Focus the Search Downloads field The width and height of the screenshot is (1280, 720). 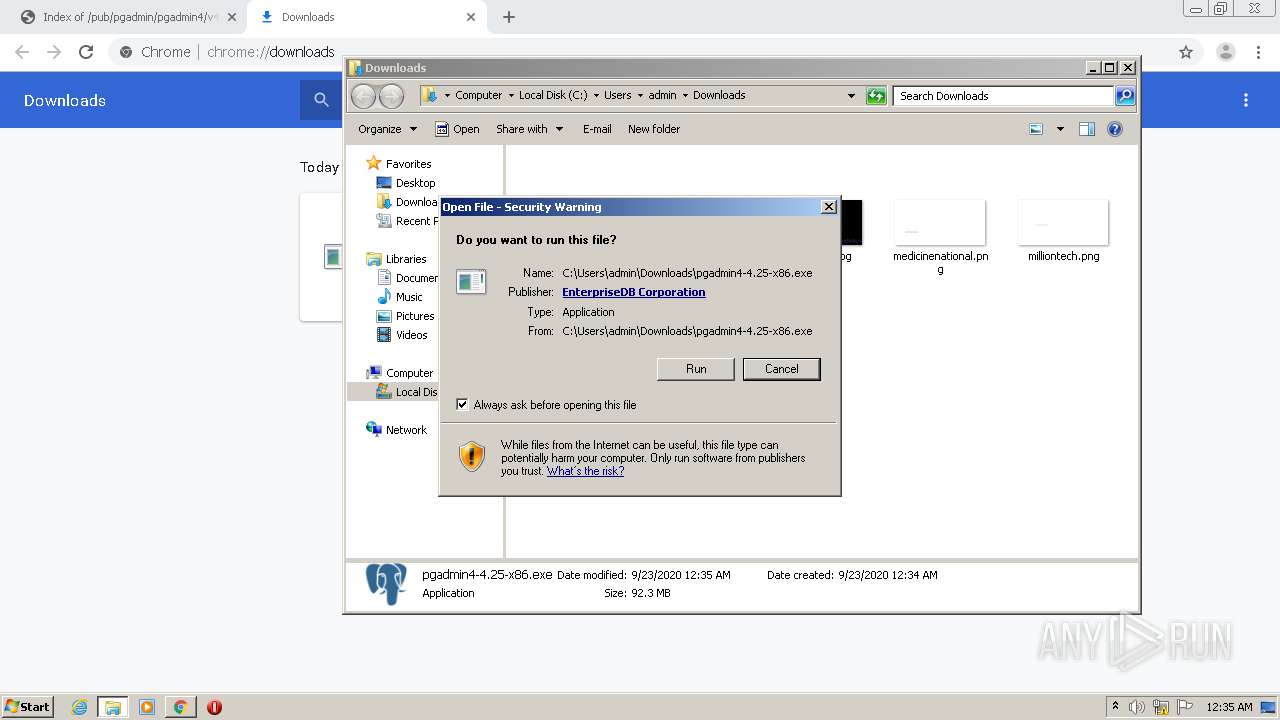1003,96
